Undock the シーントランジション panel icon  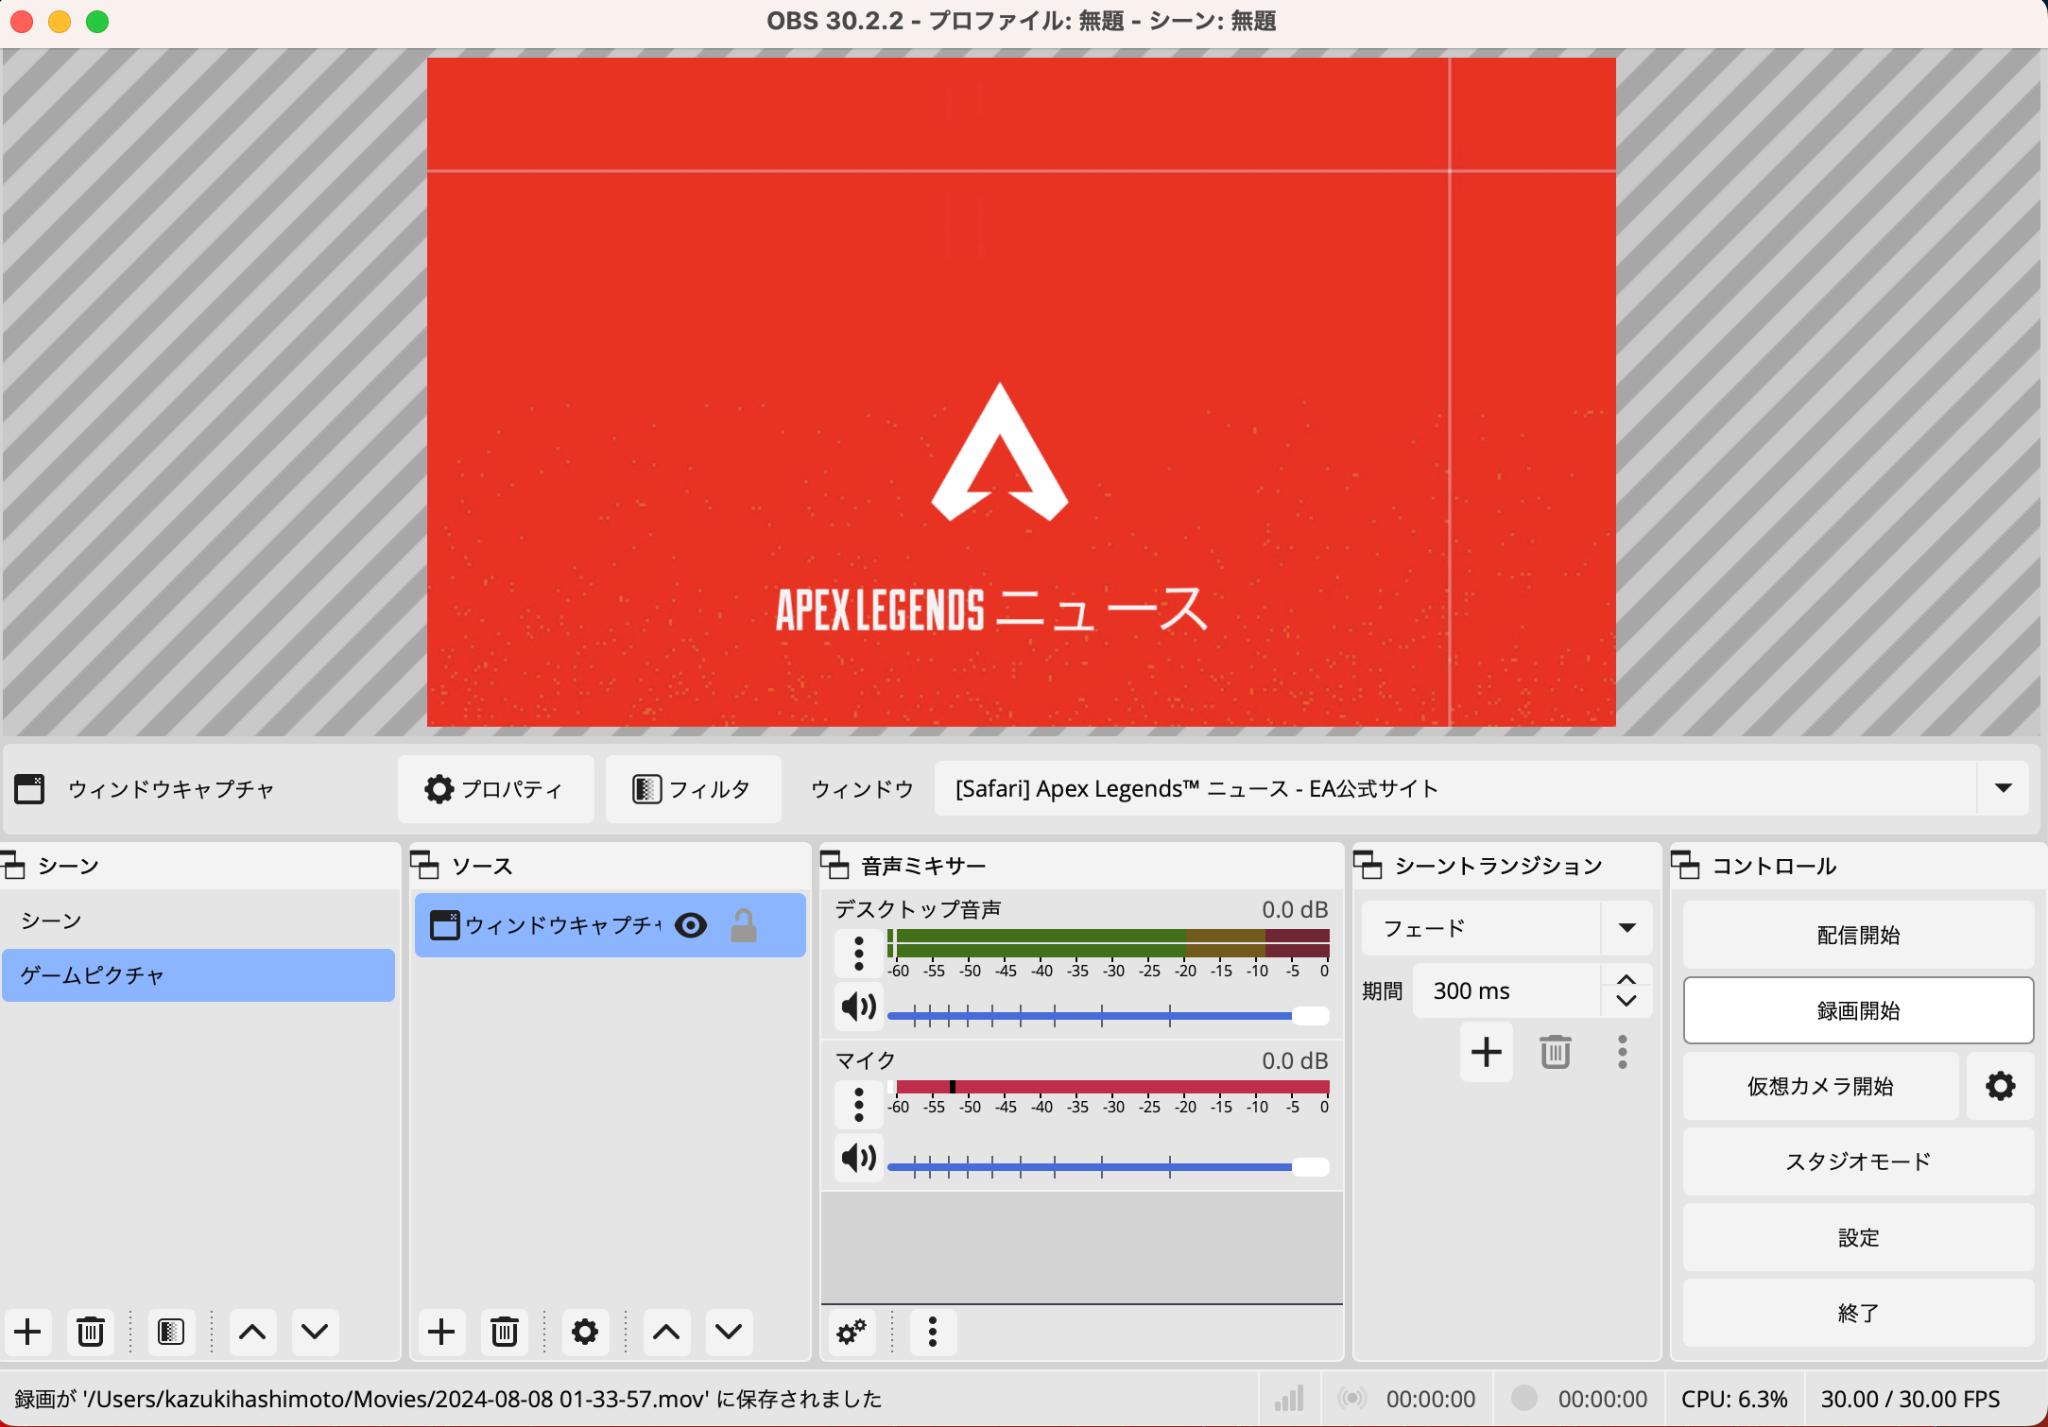tap(1368, 865)
